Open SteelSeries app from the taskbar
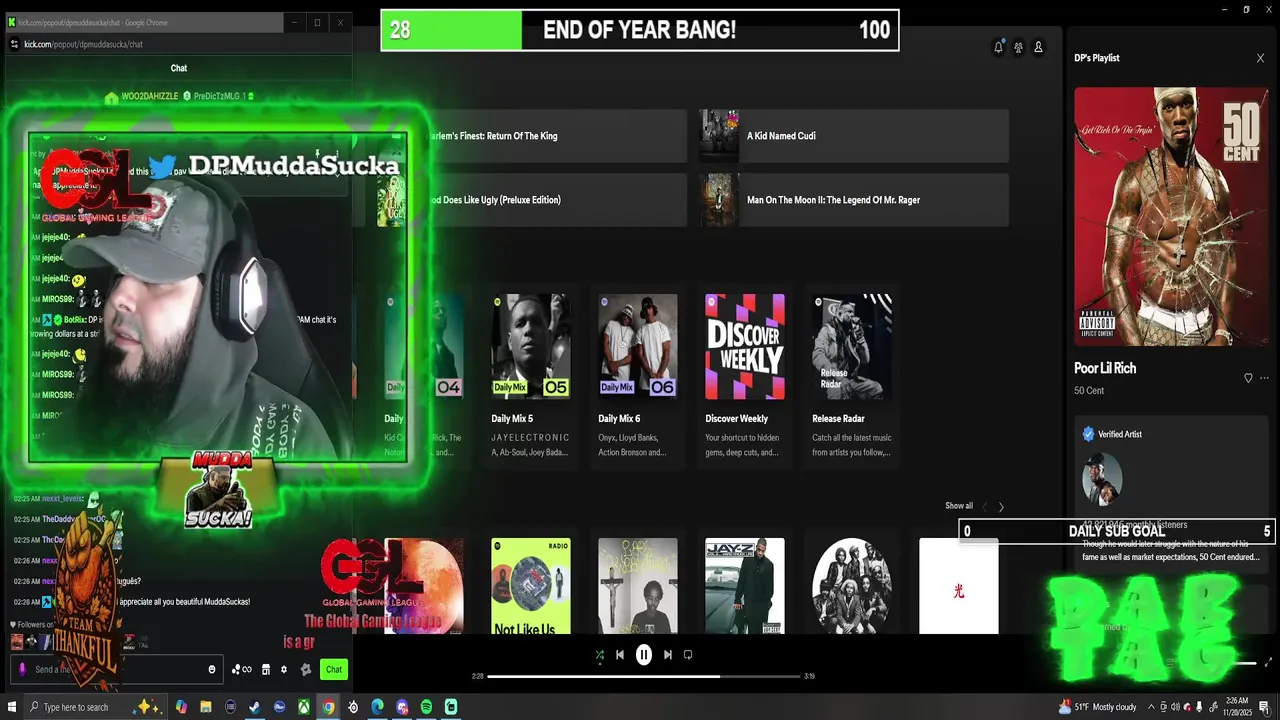Viewport: 1280px width, 720px height. click(353, 707)
